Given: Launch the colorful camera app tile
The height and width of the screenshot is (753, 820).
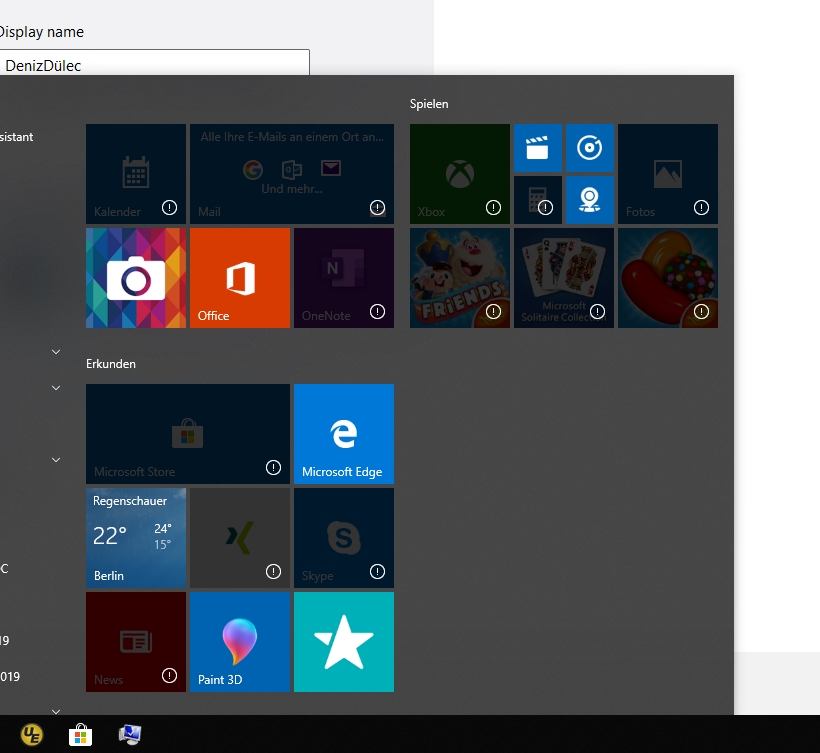Looking at the screenshot, I should pos(136,278).
